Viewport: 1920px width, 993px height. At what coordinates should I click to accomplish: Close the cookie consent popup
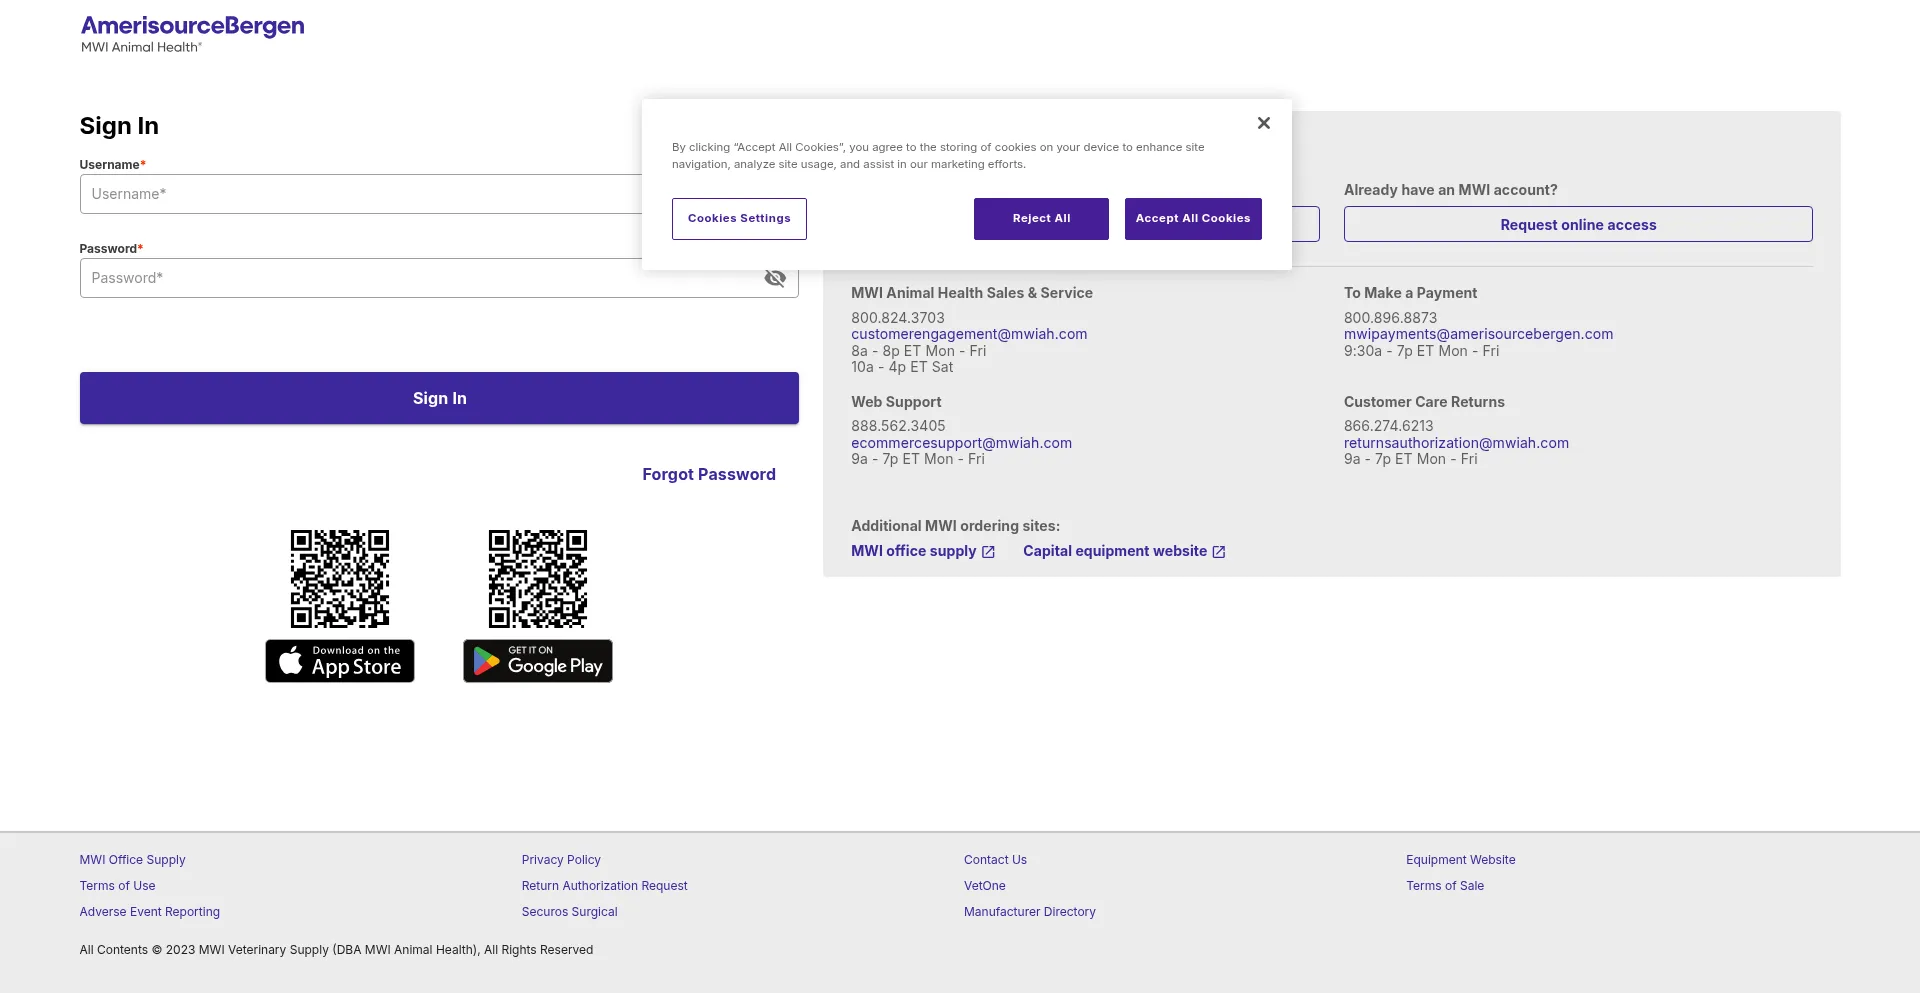tap(1263, 123)
